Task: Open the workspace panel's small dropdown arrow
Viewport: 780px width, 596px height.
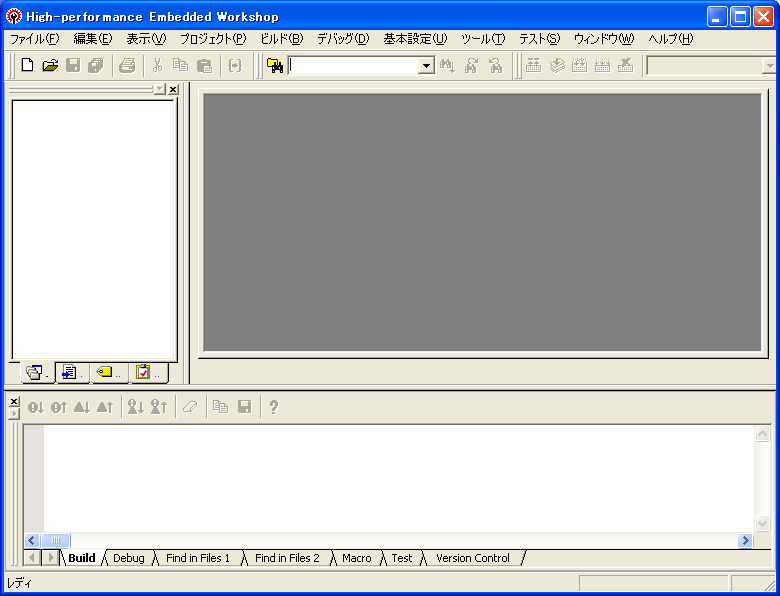Action: (x=159, y=90)
